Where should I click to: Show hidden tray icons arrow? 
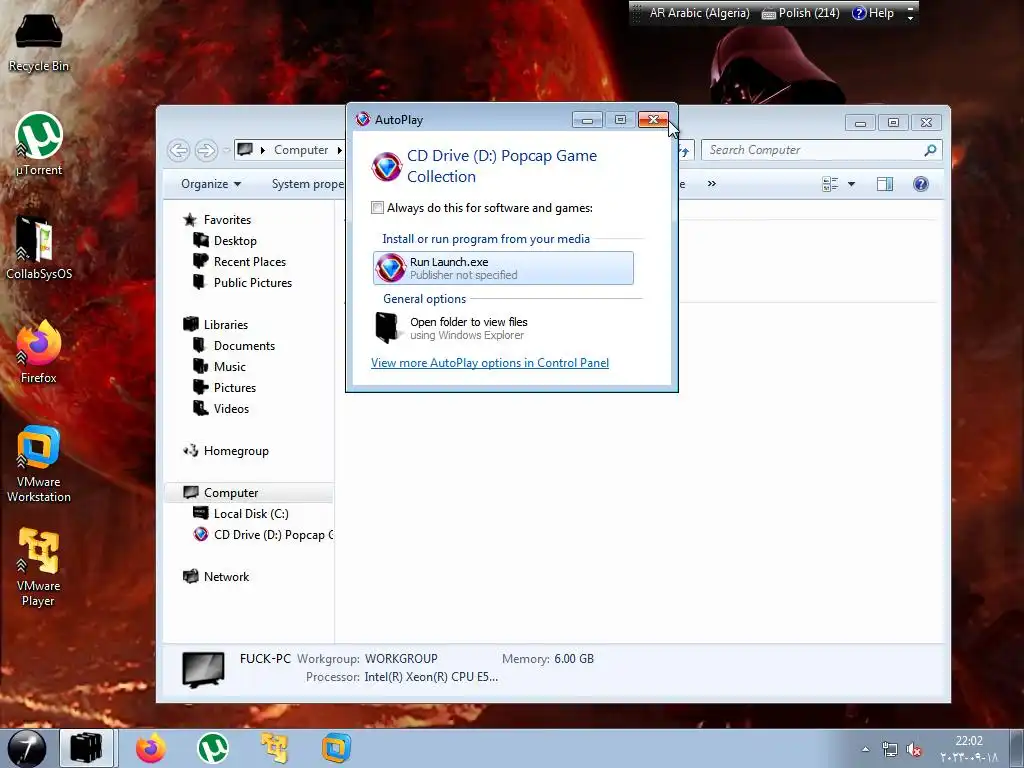point(865,750)
